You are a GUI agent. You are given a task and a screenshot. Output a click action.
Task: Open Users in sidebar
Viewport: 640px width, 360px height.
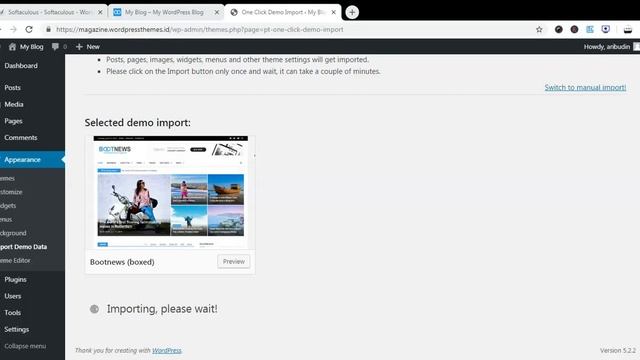13,296
